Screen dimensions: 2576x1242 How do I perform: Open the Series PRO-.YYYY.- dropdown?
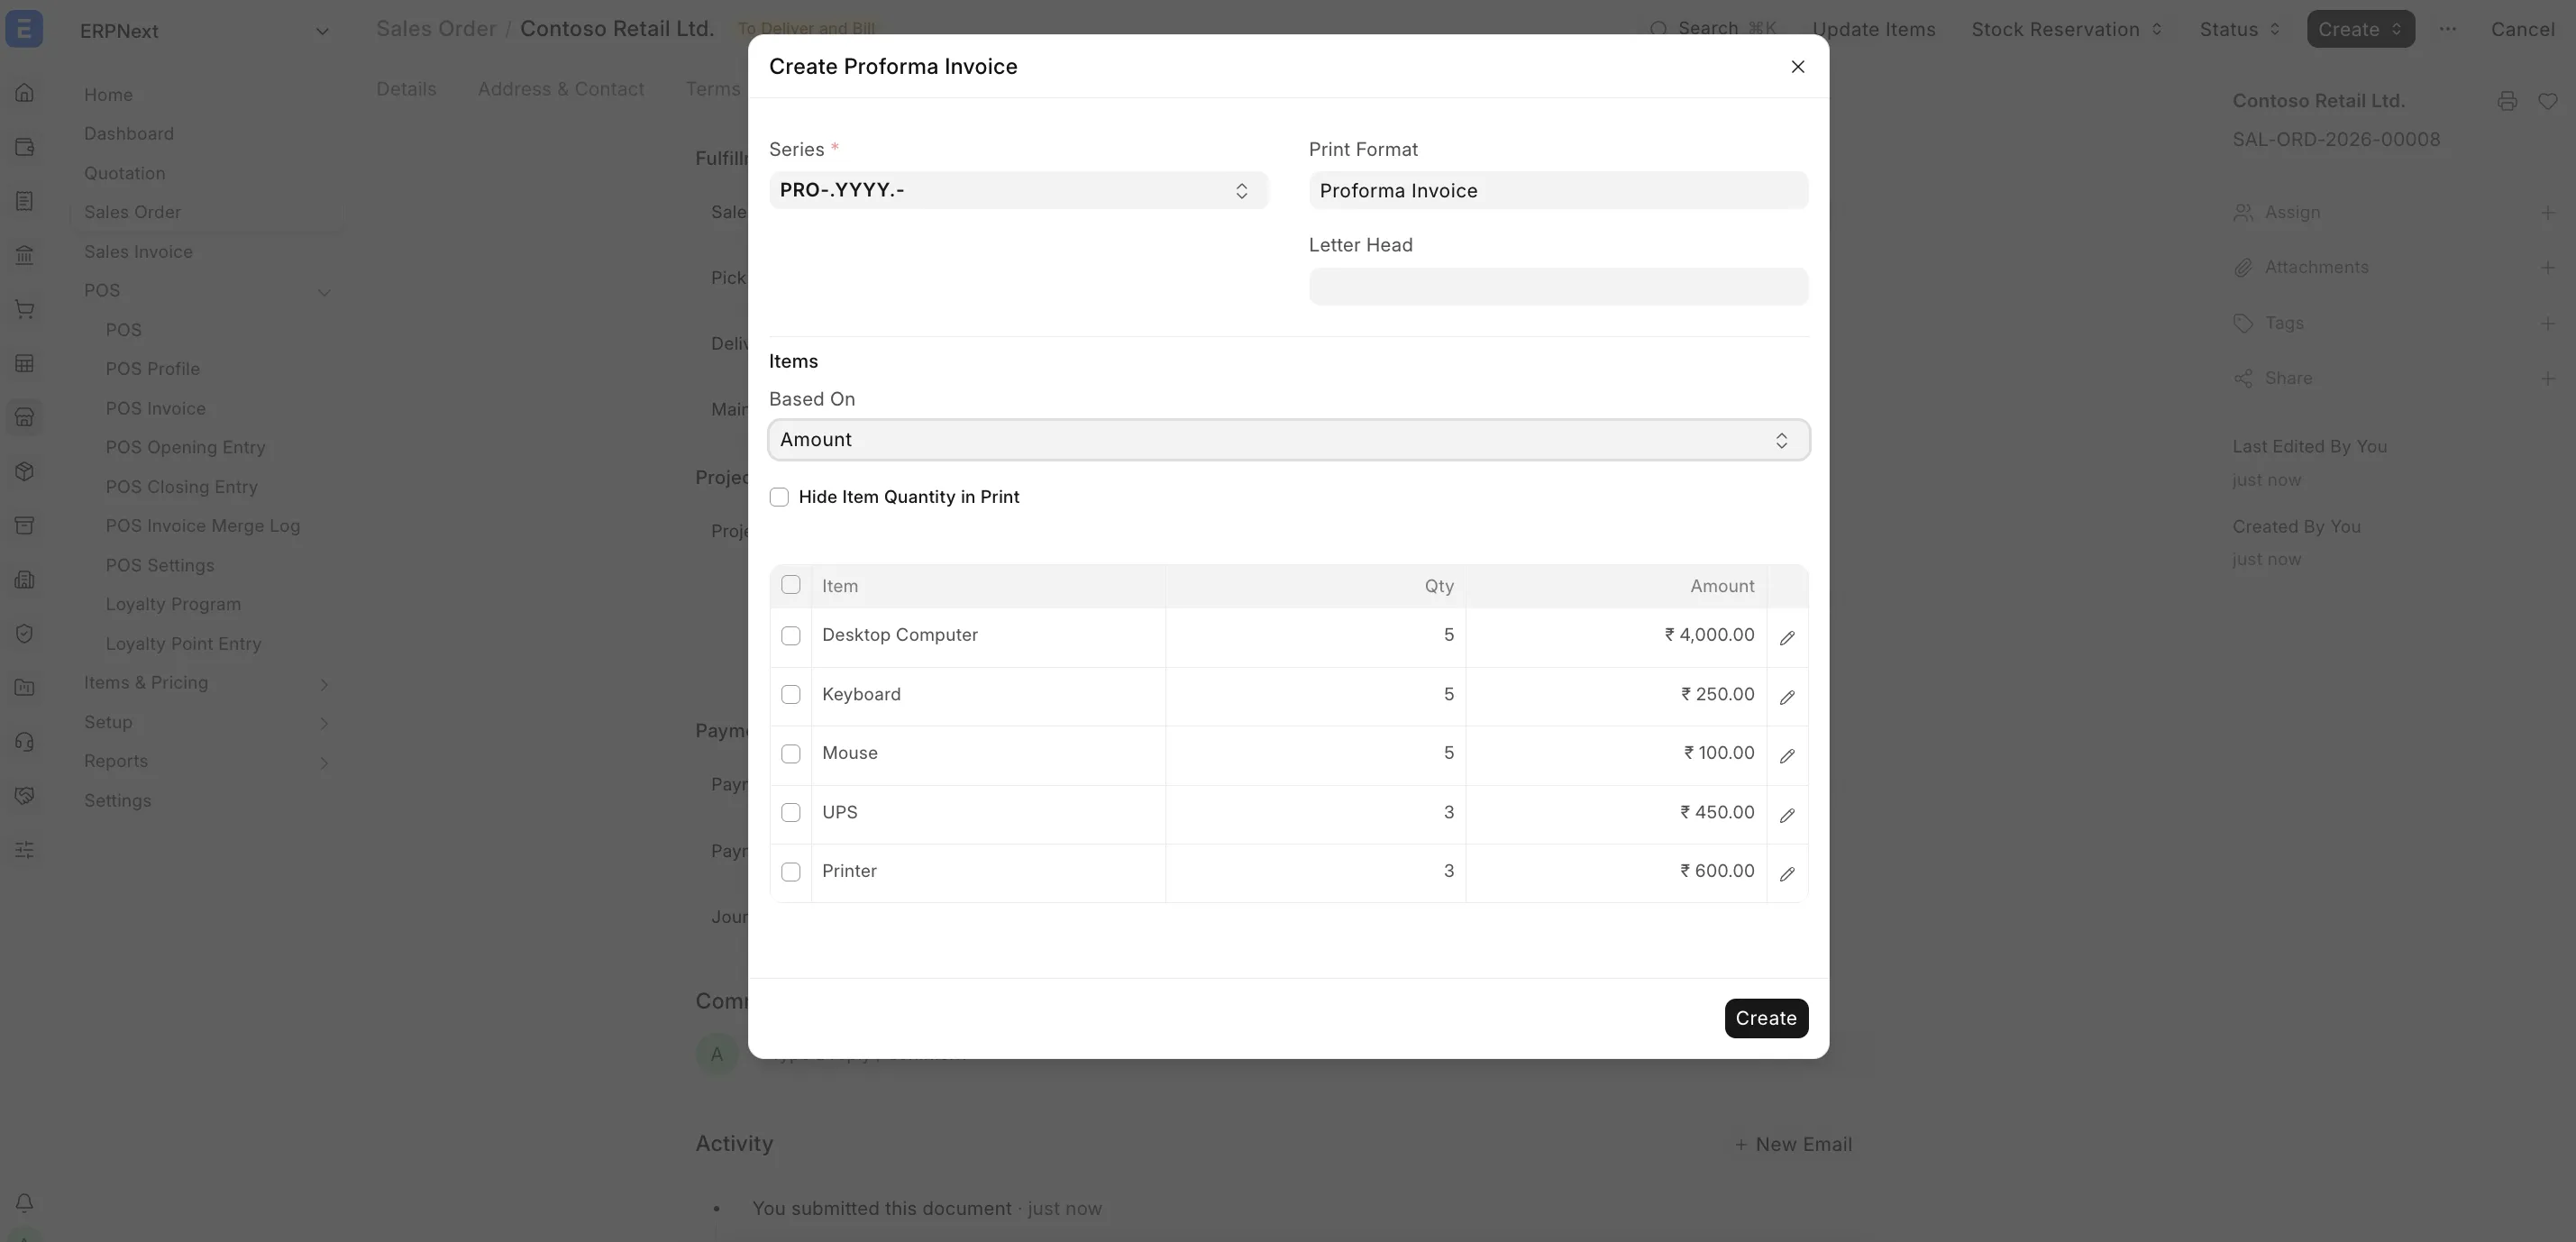(x=1018, y=190)
